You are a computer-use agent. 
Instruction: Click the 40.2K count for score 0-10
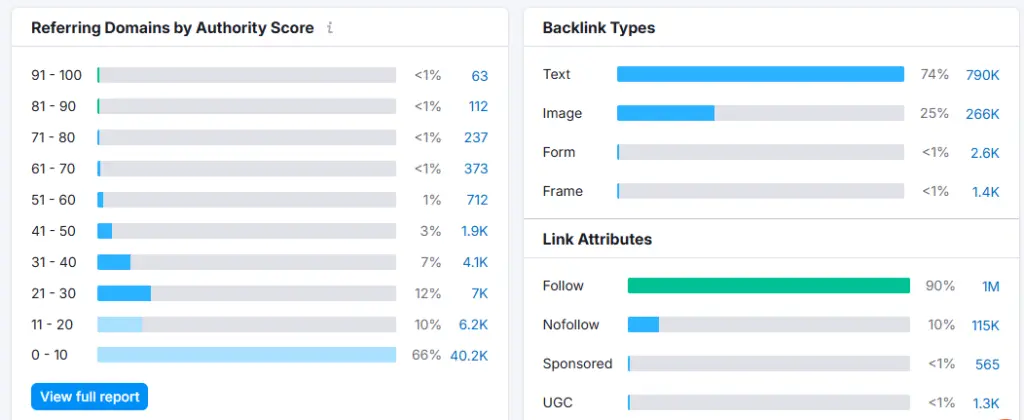[468, 355]
